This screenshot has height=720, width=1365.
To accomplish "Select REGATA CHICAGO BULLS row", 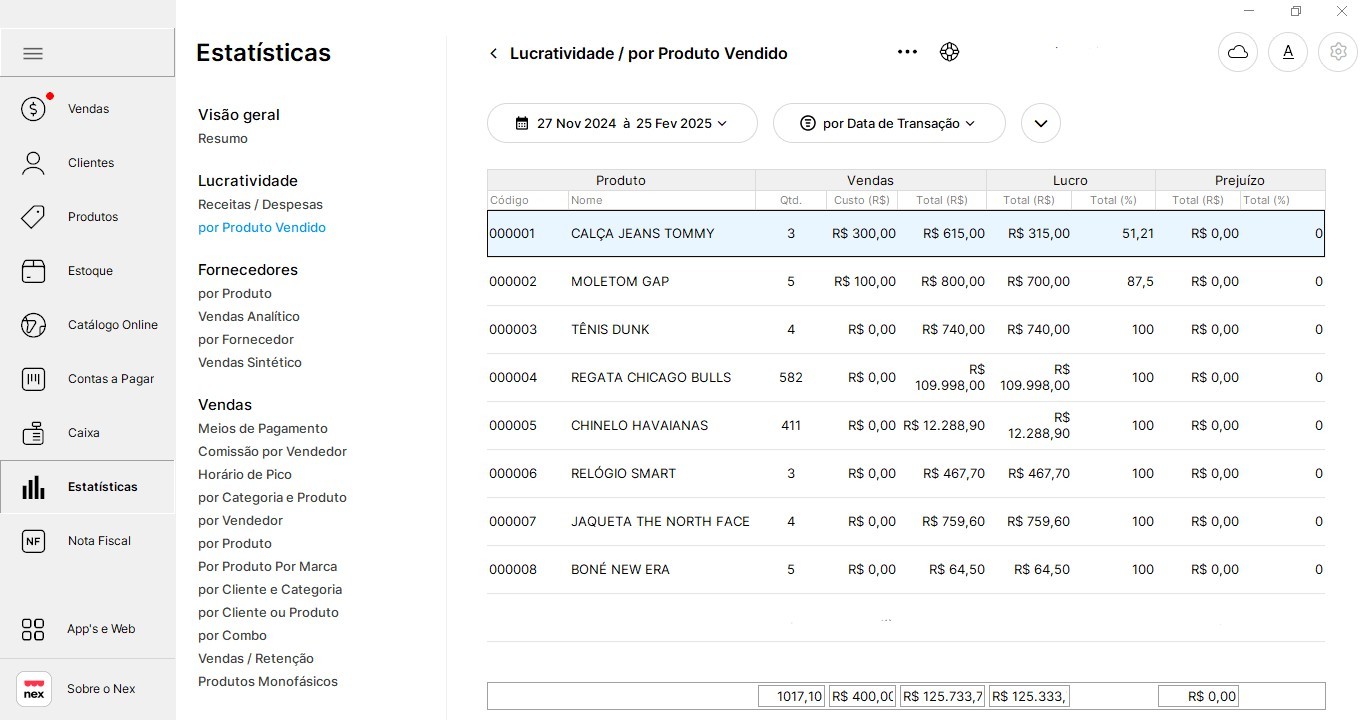I will coord(906,378).
